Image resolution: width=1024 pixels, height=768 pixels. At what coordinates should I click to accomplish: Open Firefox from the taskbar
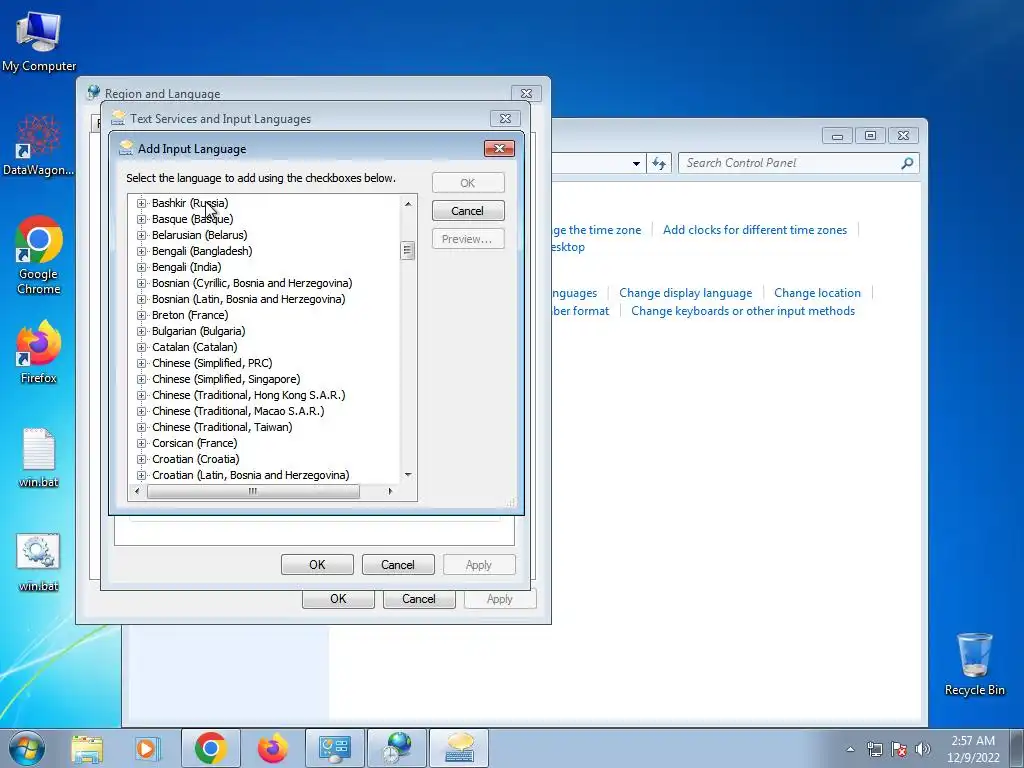pos(272,748)
